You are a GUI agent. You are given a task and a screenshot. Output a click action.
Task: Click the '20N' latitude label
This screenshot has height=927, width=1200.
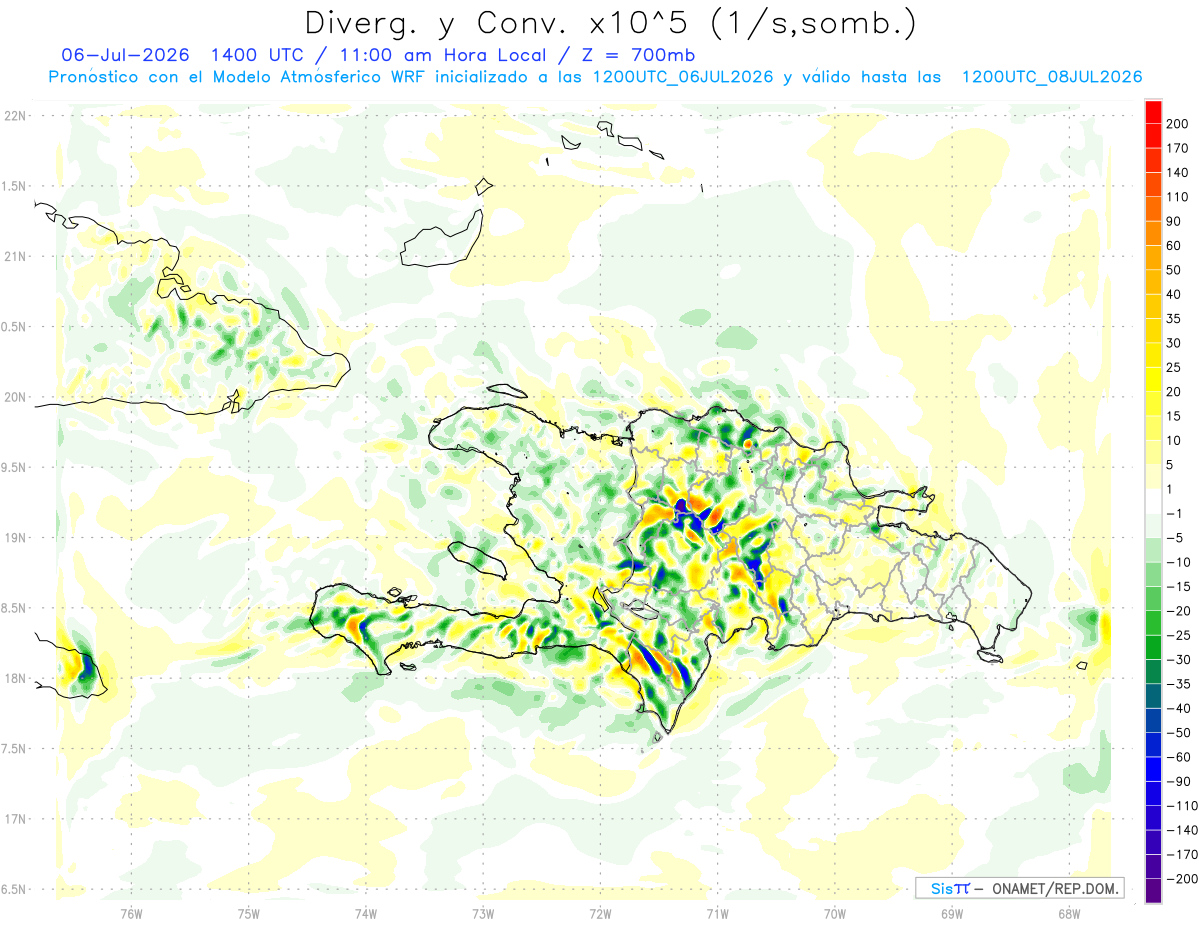15,397
